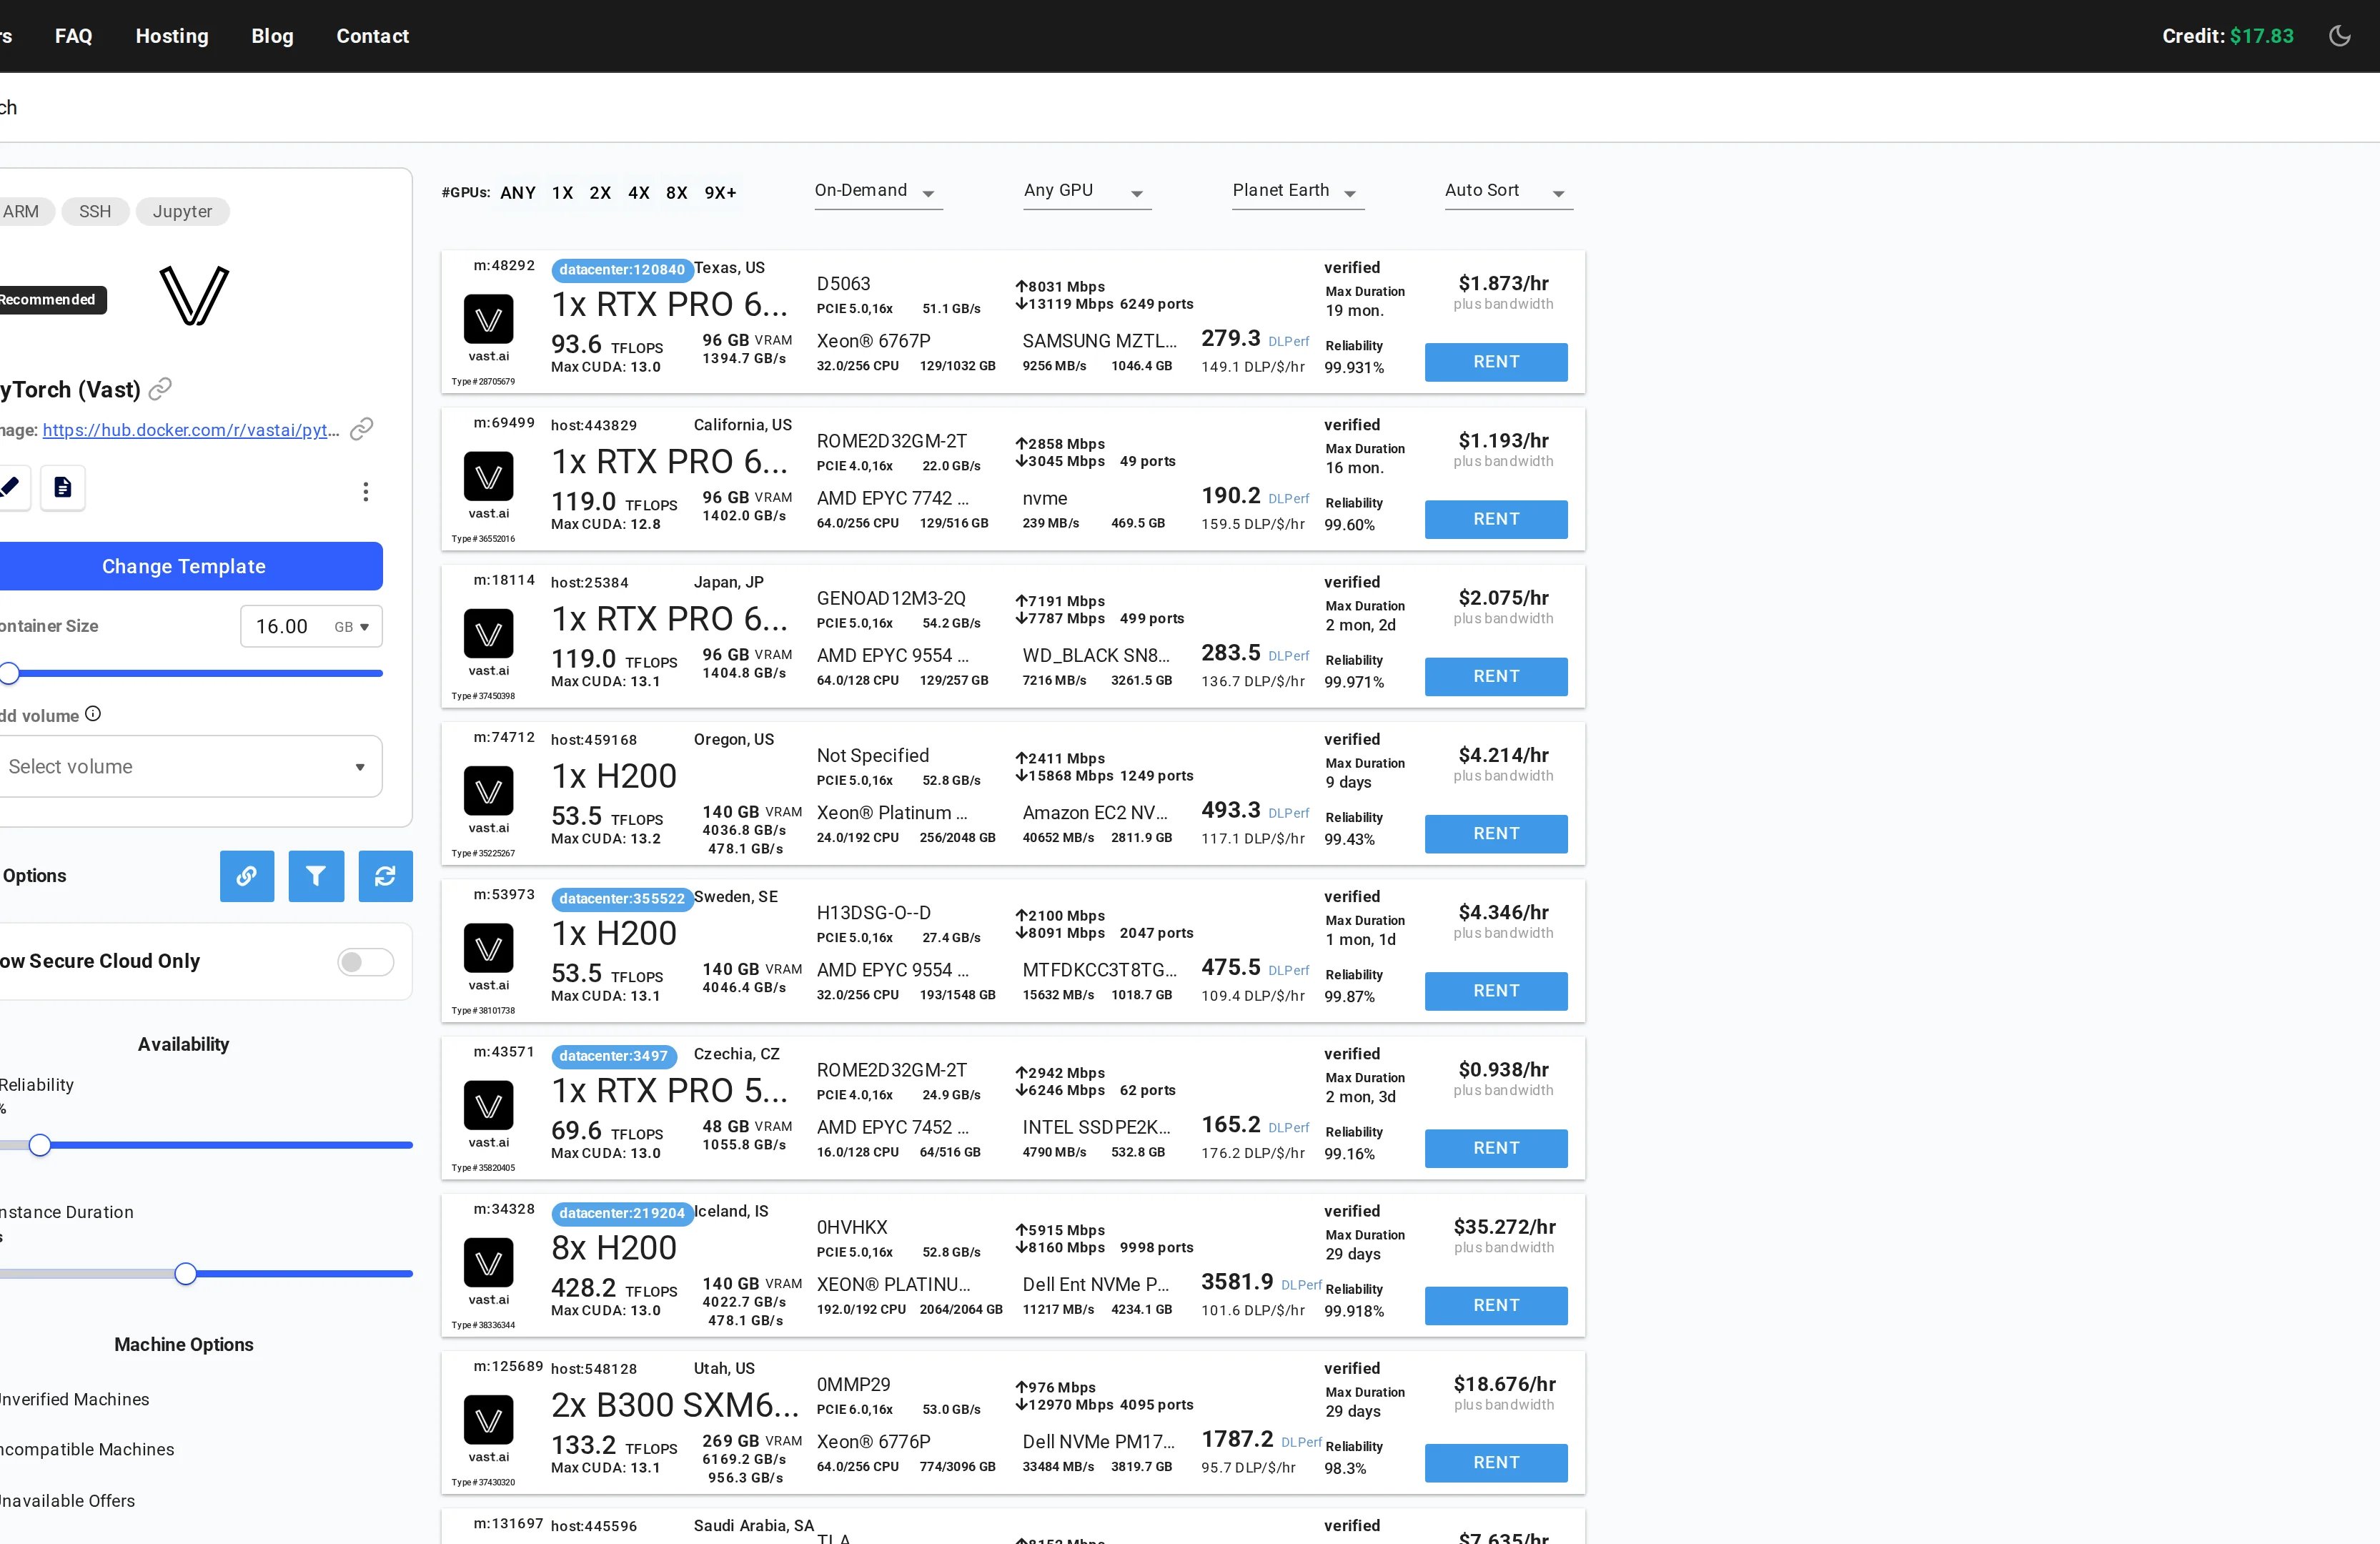Open the Hosting nav item
Screen dimensions: 2380x1544
172,36
